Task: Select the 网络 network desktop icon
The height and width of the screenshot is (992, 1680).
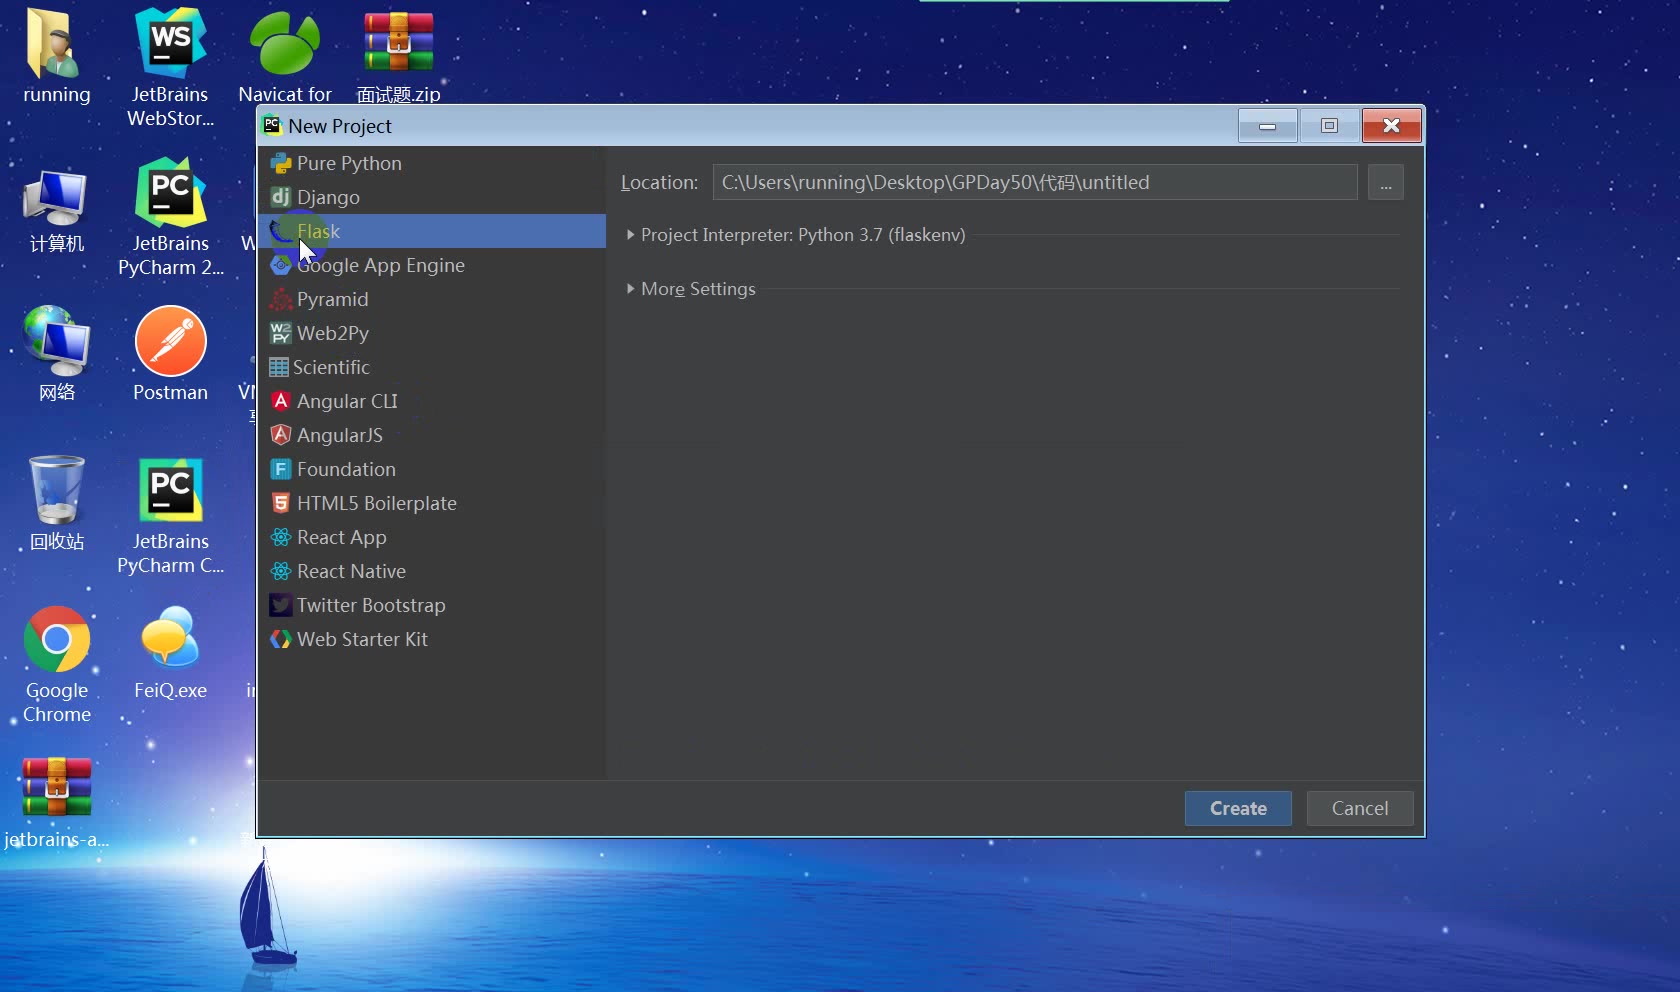Action: point(57,342)
